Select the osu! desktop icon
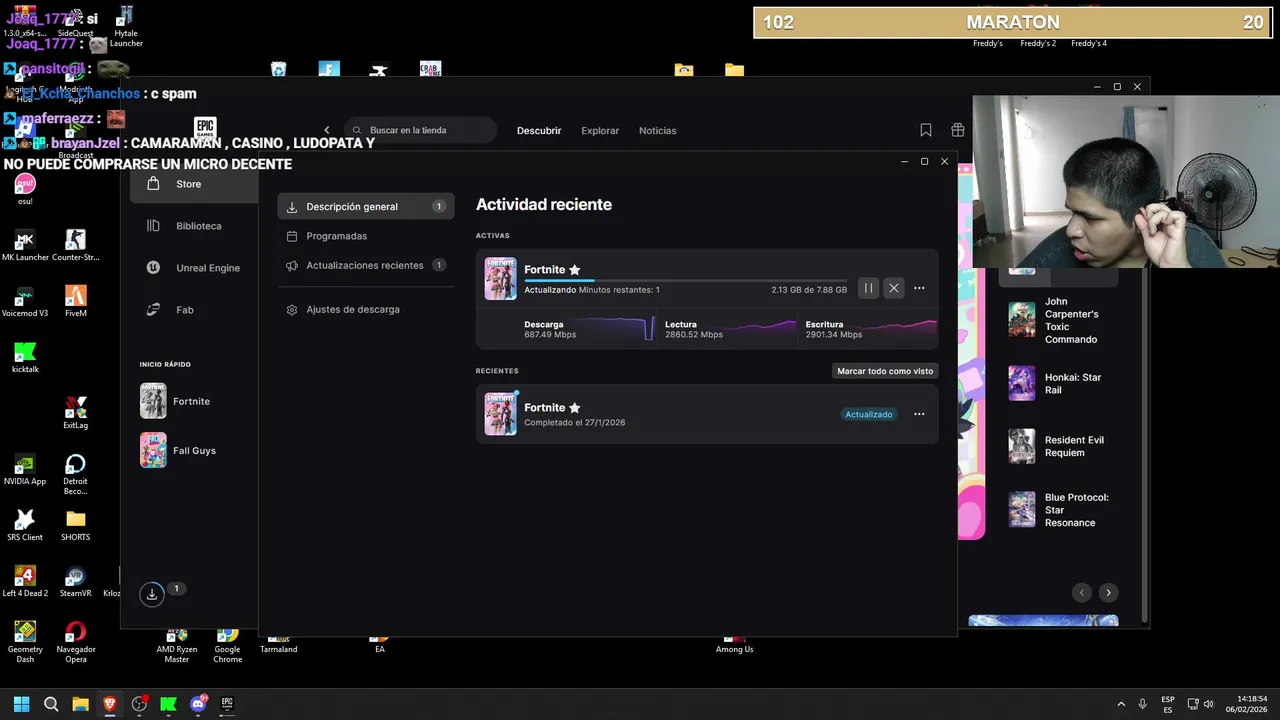 (x=25, y=188)
